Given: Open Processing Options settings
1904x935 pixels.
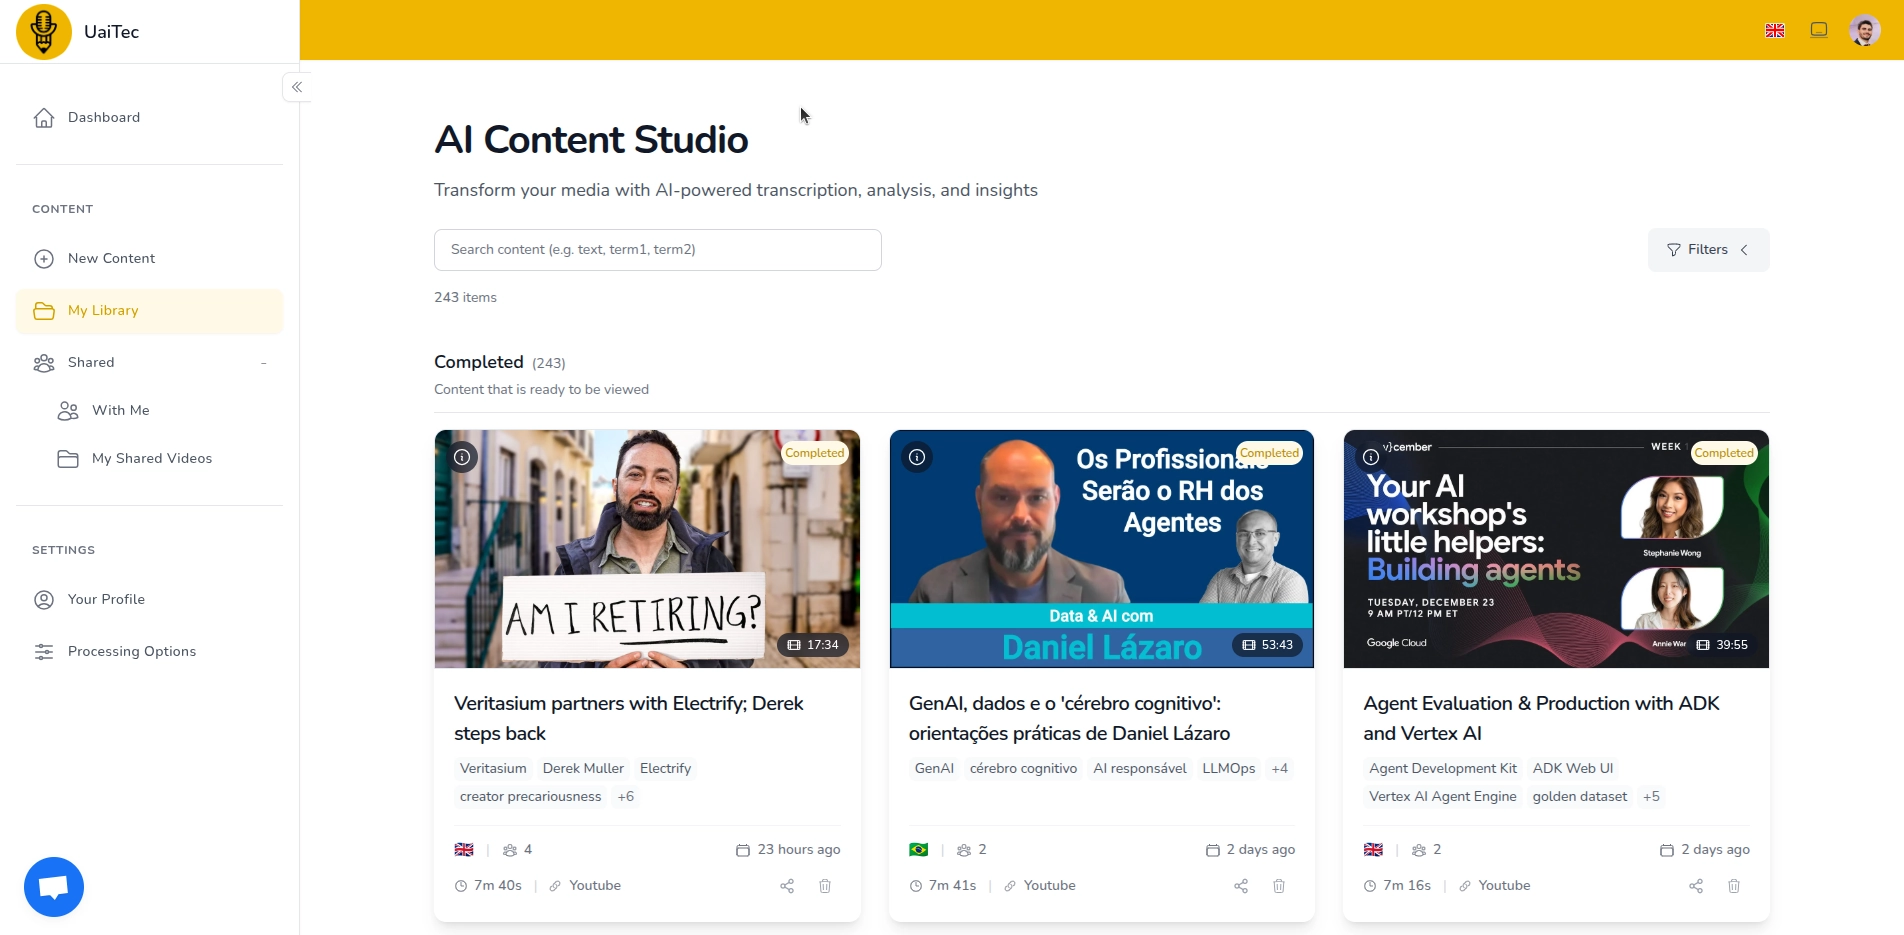Looking at the screenshot, I should (131, 652).
